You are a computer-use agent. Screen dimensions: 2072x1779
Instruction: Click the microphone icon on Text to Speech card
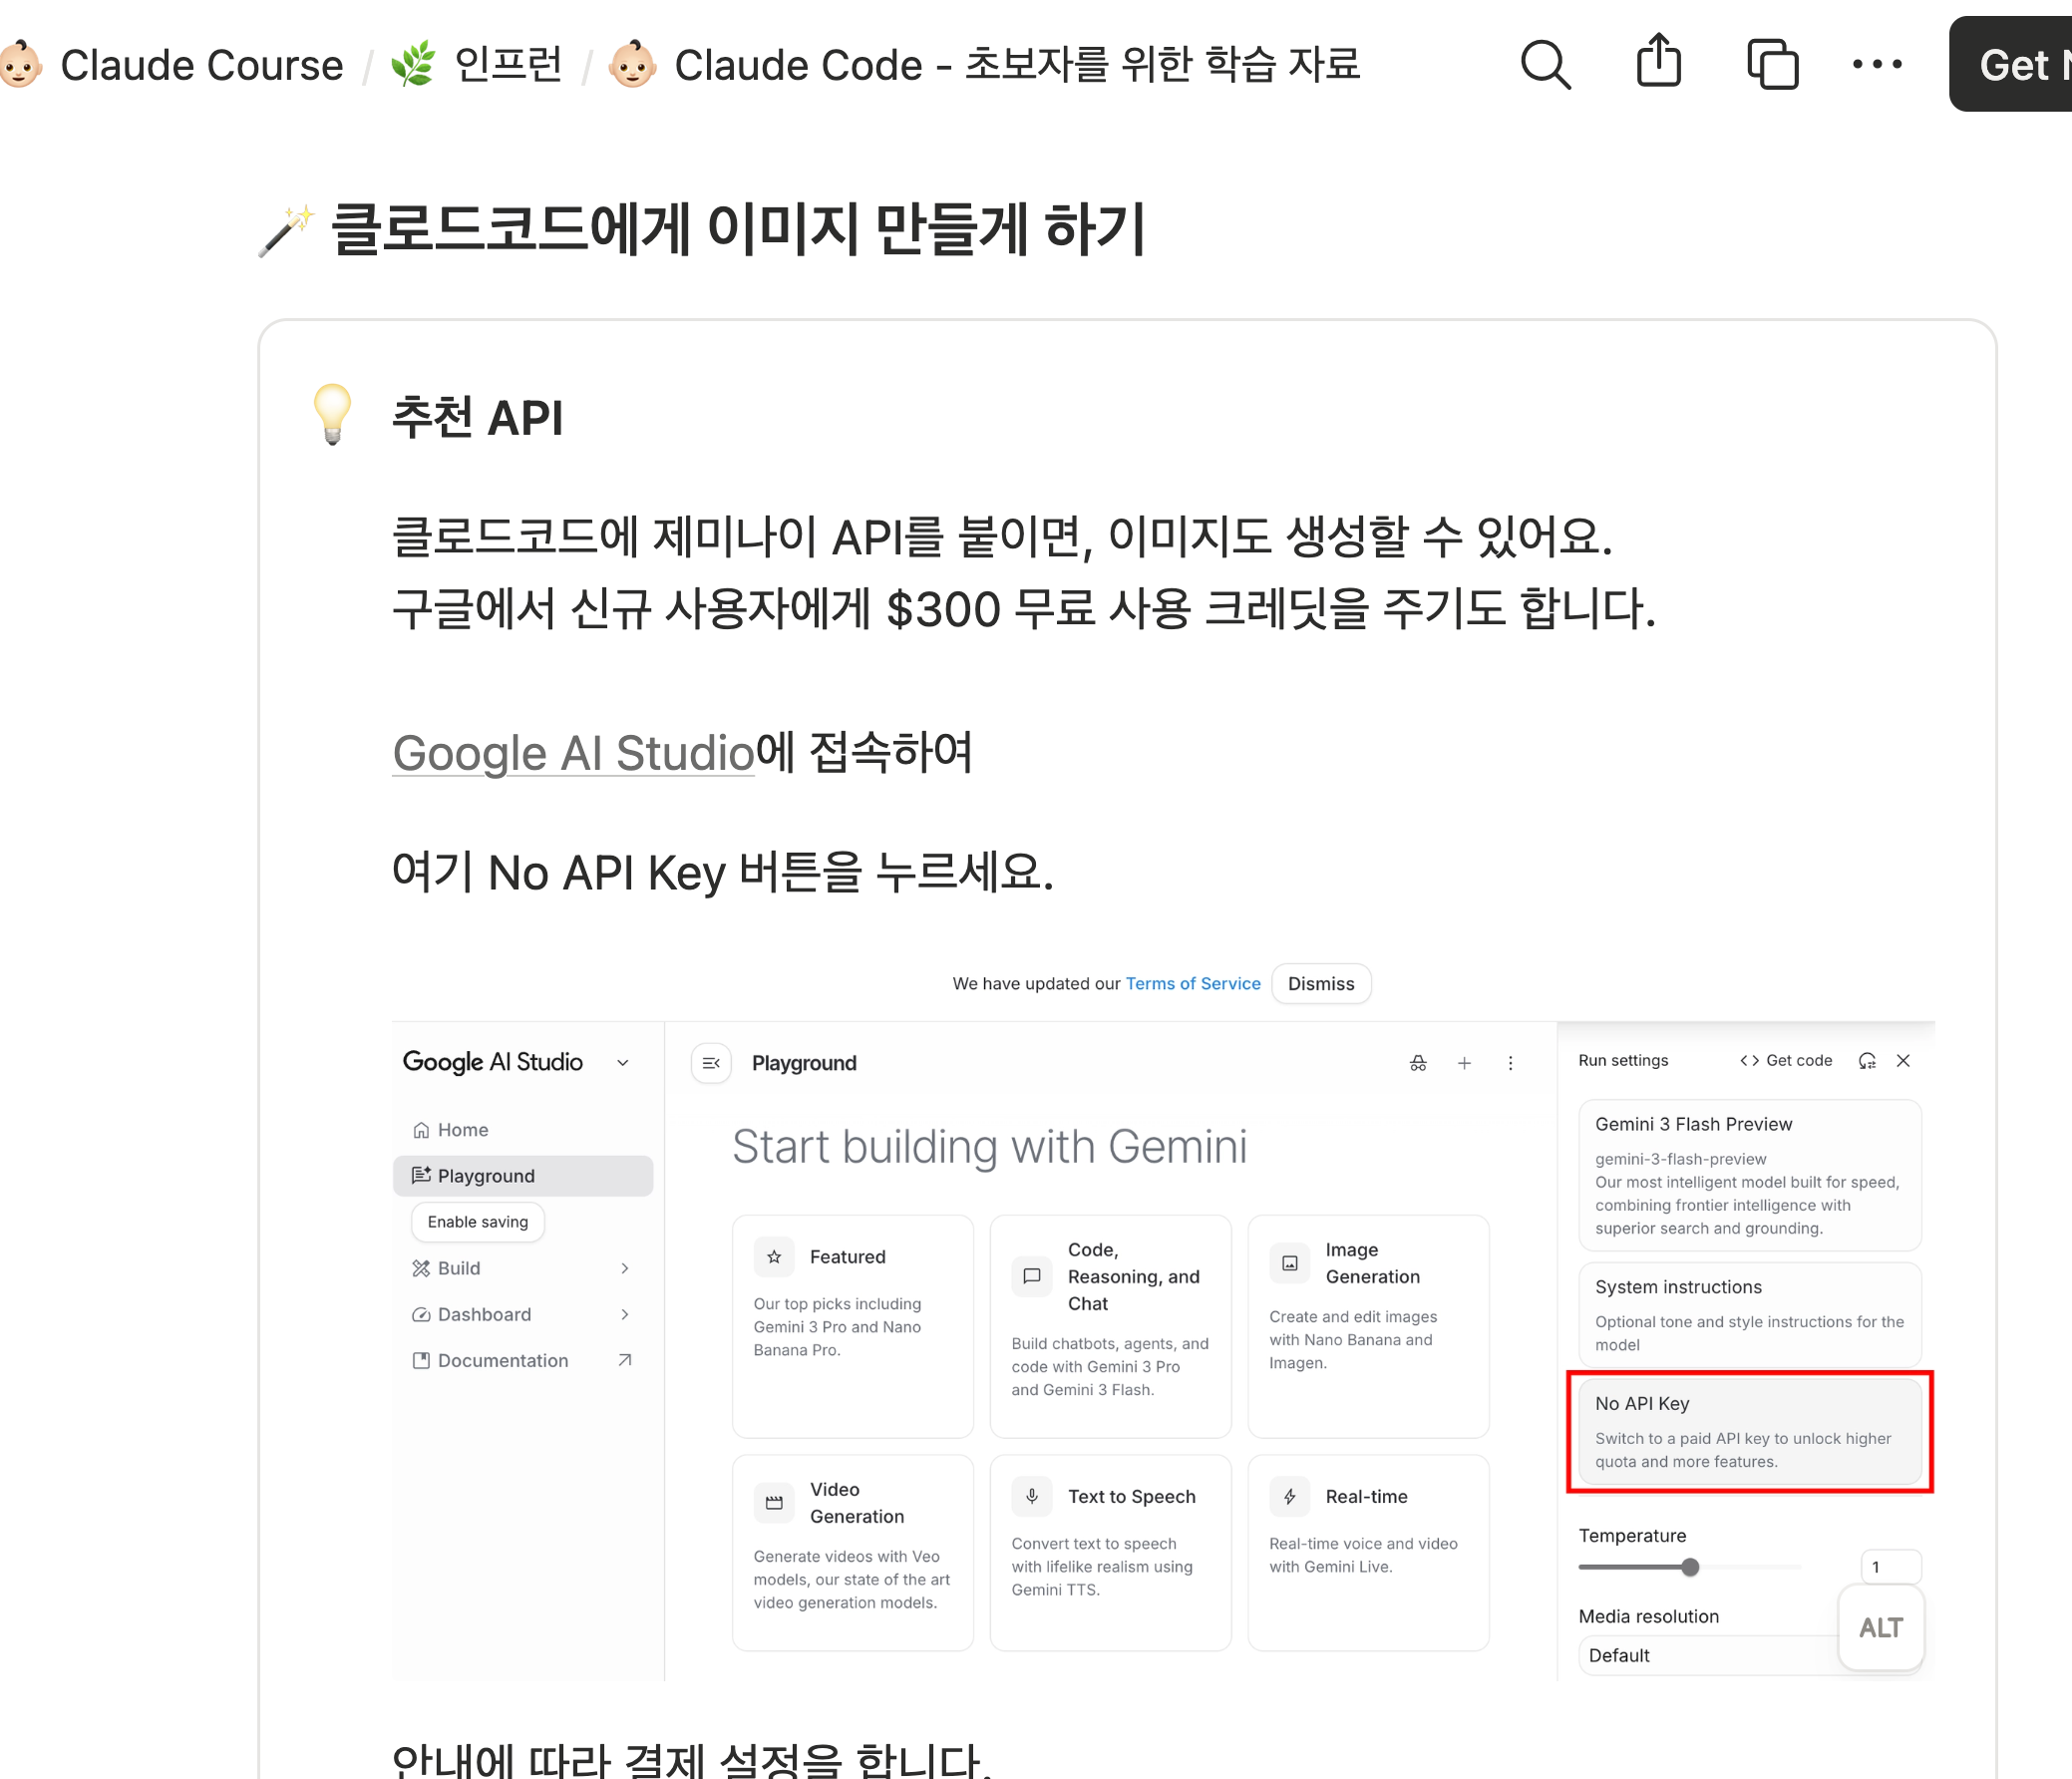point(1032,1496)
